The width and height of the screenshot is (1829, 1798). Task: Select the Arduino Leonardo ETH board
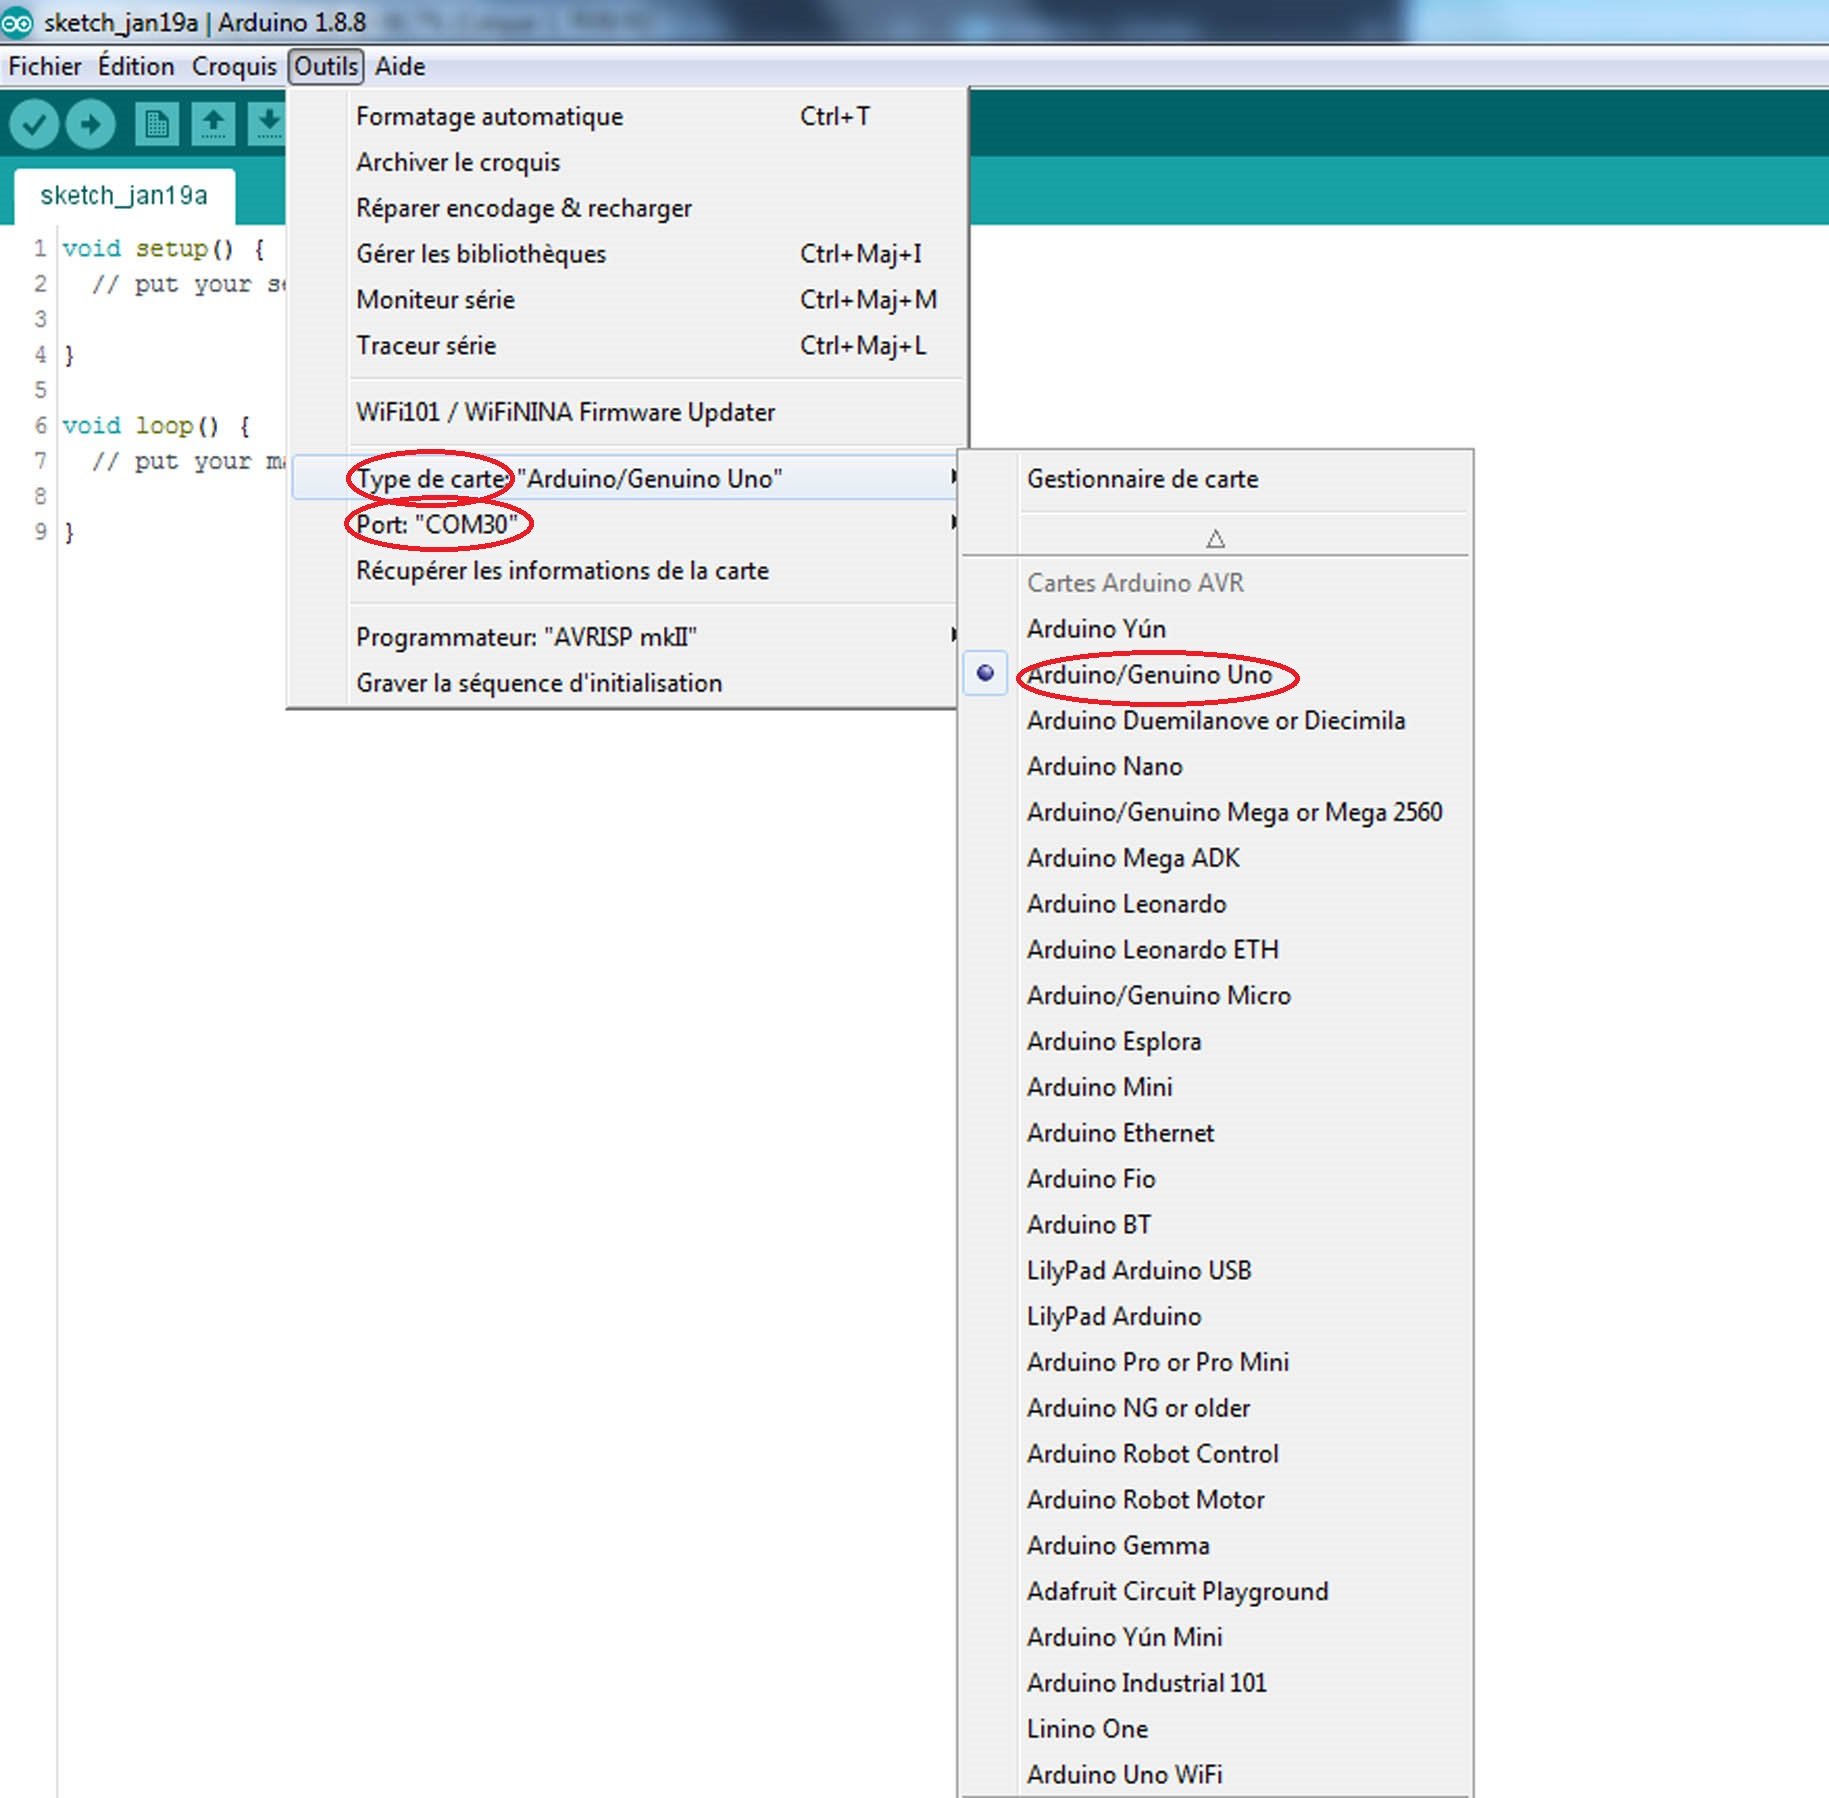click(x=1216, y=949)
